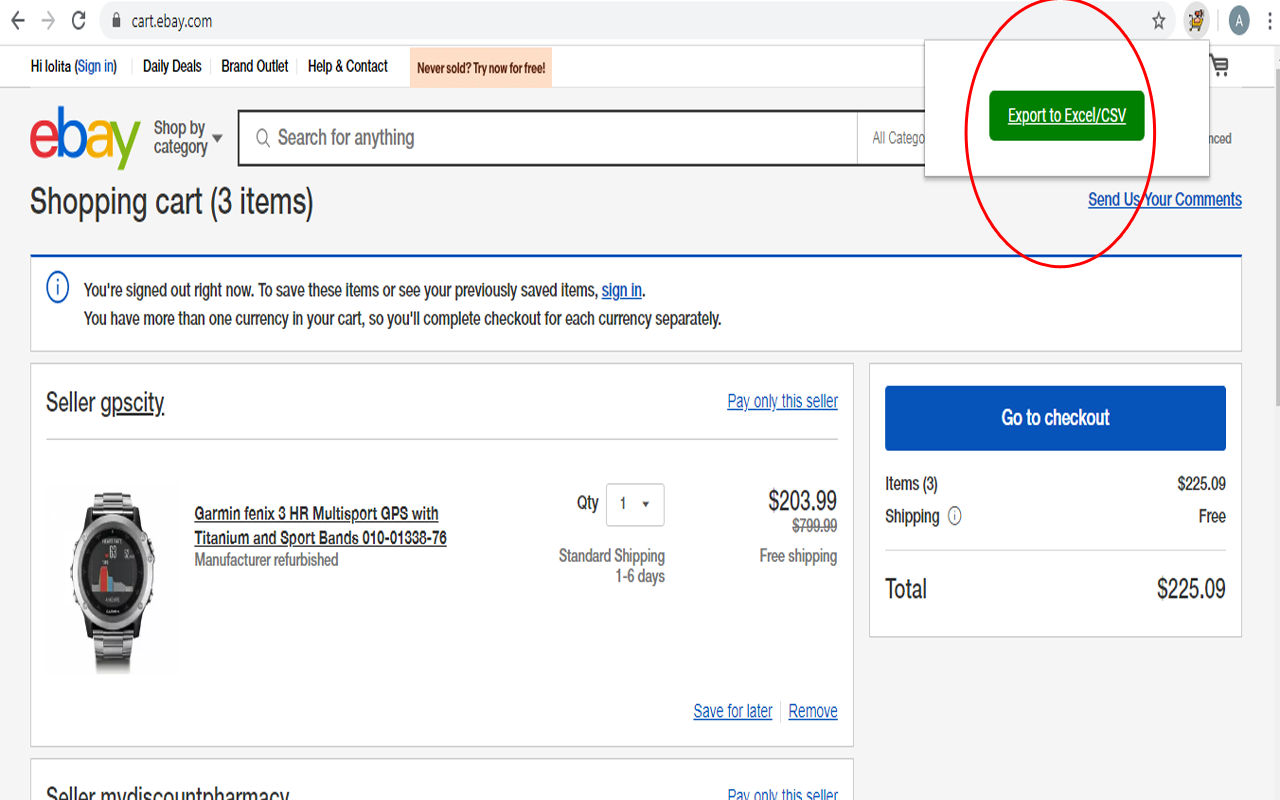
Task: Open Help & Contact
Action: (x=347, y=66)
